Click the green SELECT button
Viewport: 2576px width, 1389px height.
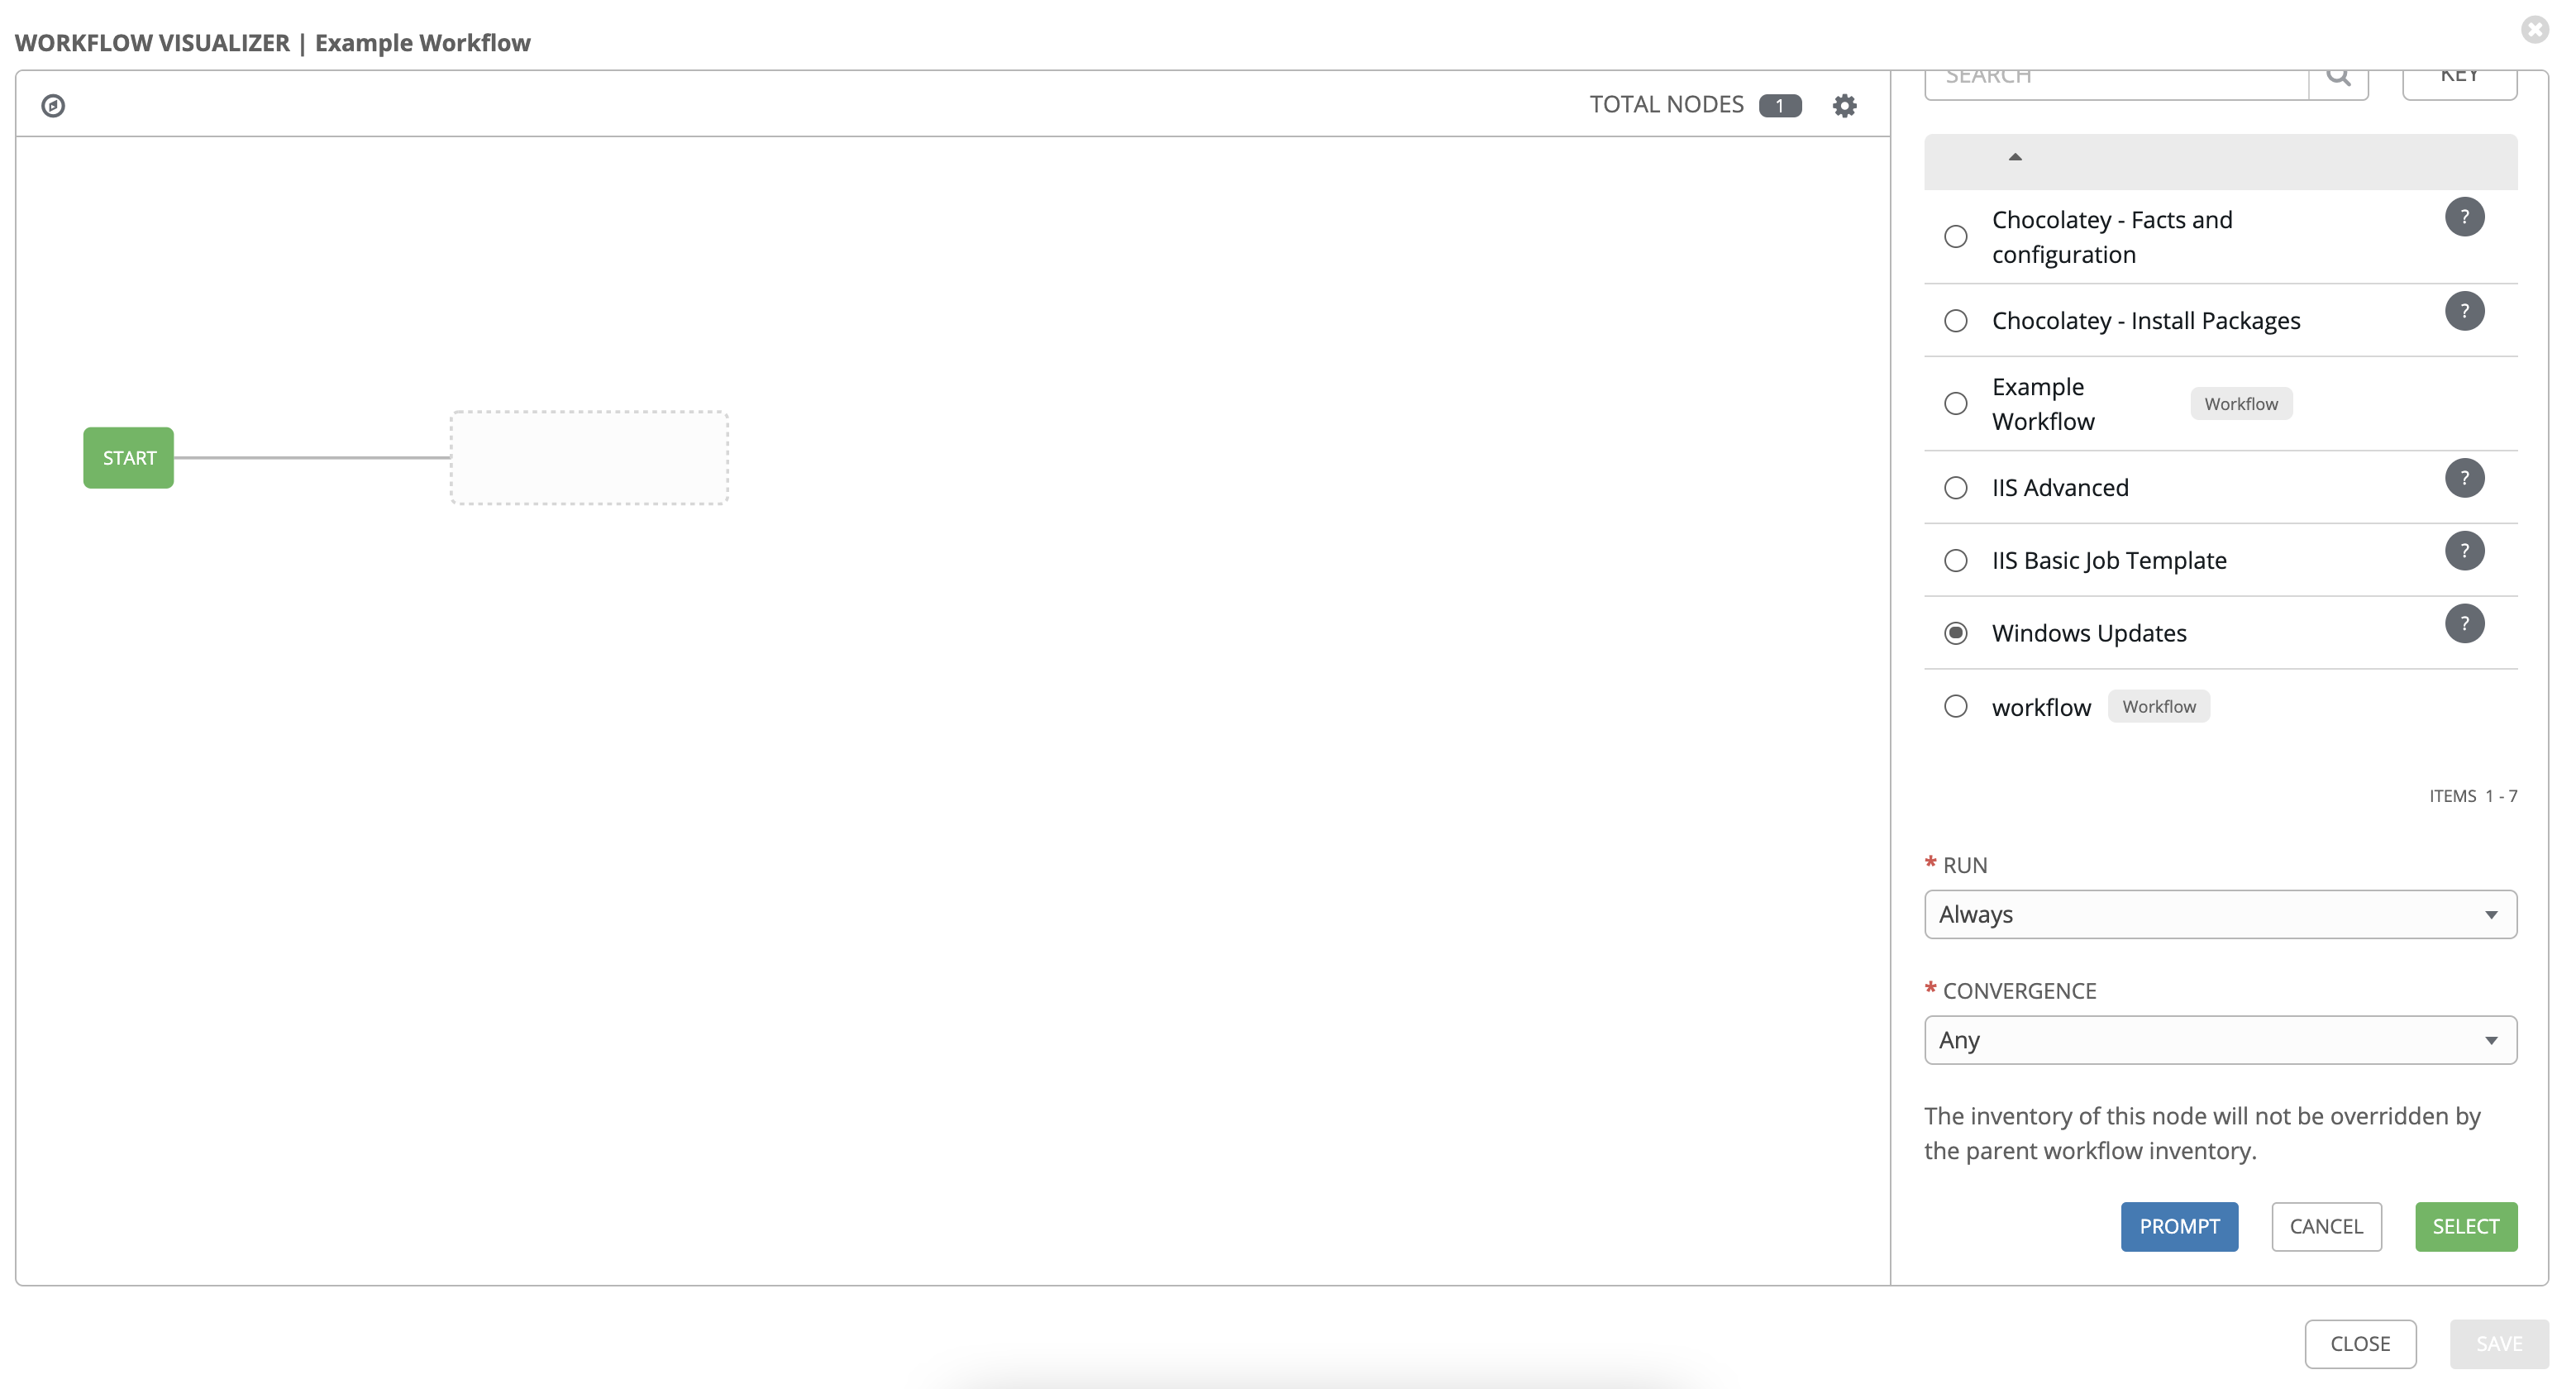tap(2466, 1227)
